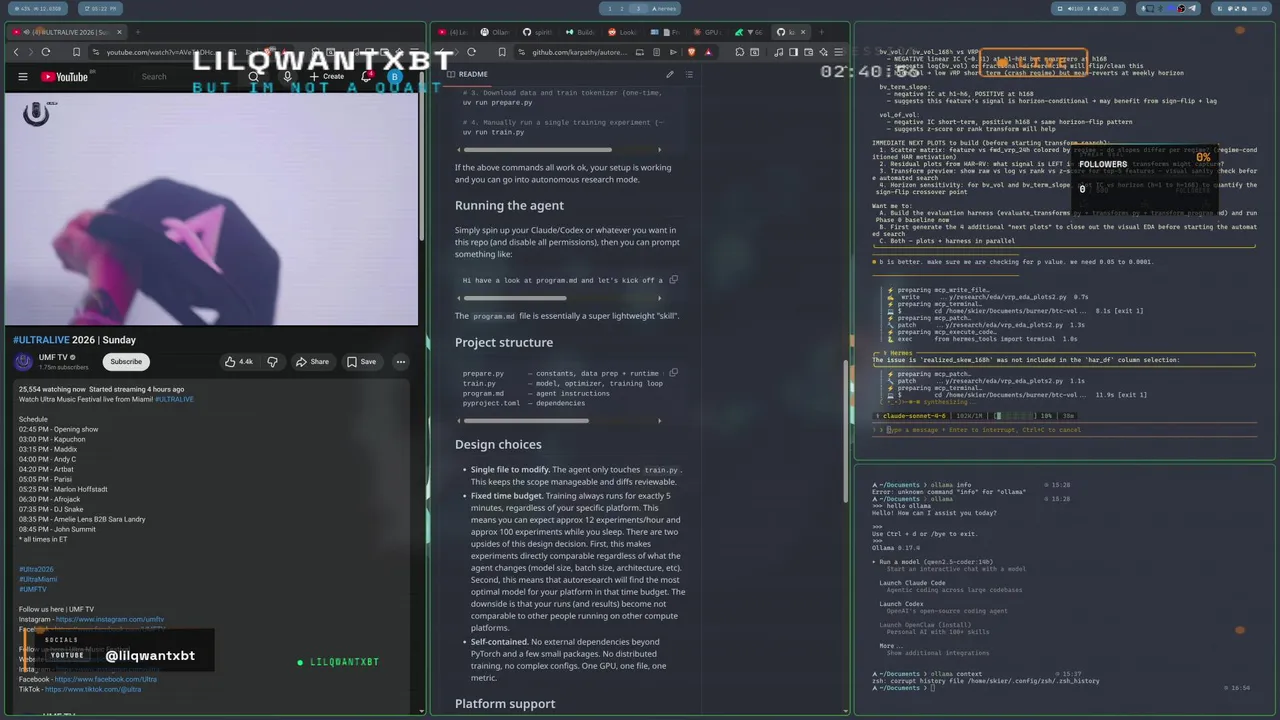Open site settings icon beside github.com URL

[521, 52]
